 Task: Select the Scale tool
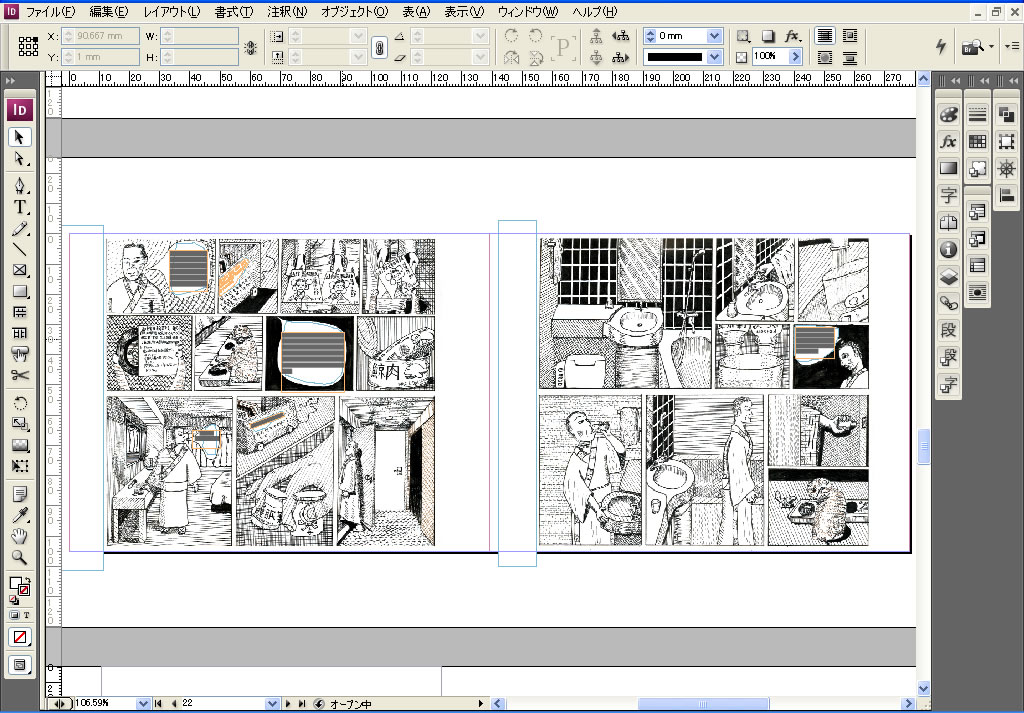[x=20, y=424]
